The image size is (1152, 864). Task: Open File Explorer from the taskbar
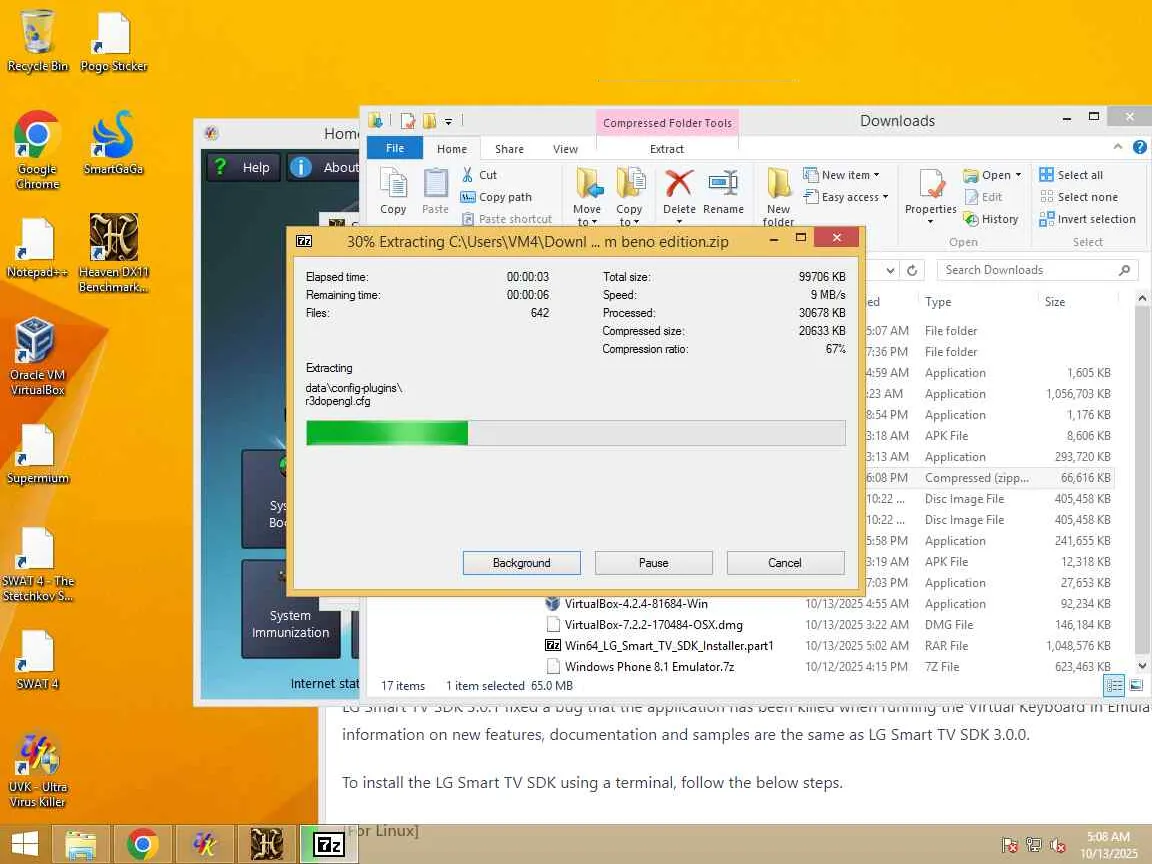pyautogui.click(x=80, y=844)
